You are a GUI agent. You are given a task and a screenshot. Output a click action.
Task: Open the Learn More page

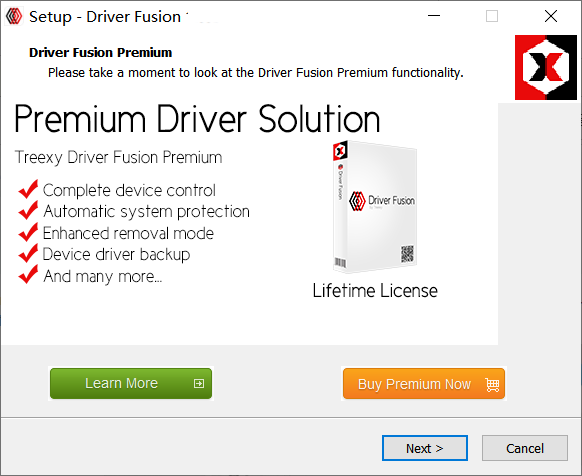coord(131,383)
